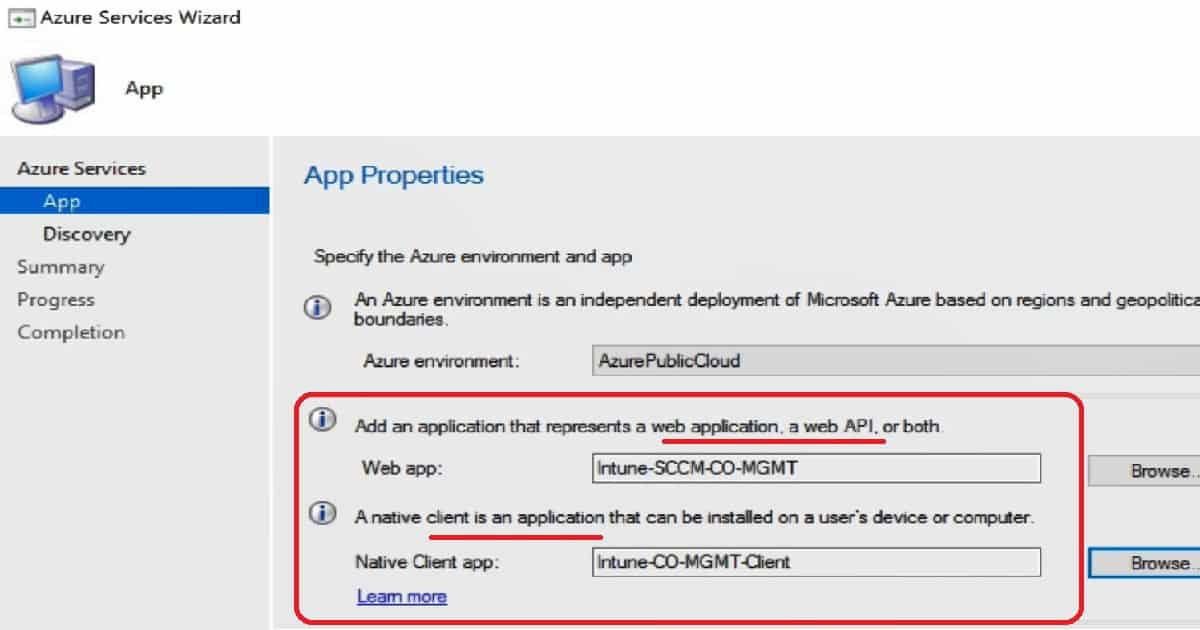
Task: Select Azure Services in the sidebar
Action: click(x=81, y=168)
